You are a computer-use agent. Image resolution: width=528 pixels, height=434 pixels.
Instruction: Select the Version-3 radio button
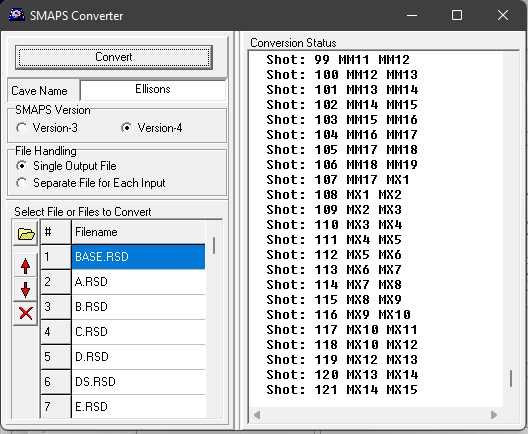pyautogui.click(x=22, y=128)
